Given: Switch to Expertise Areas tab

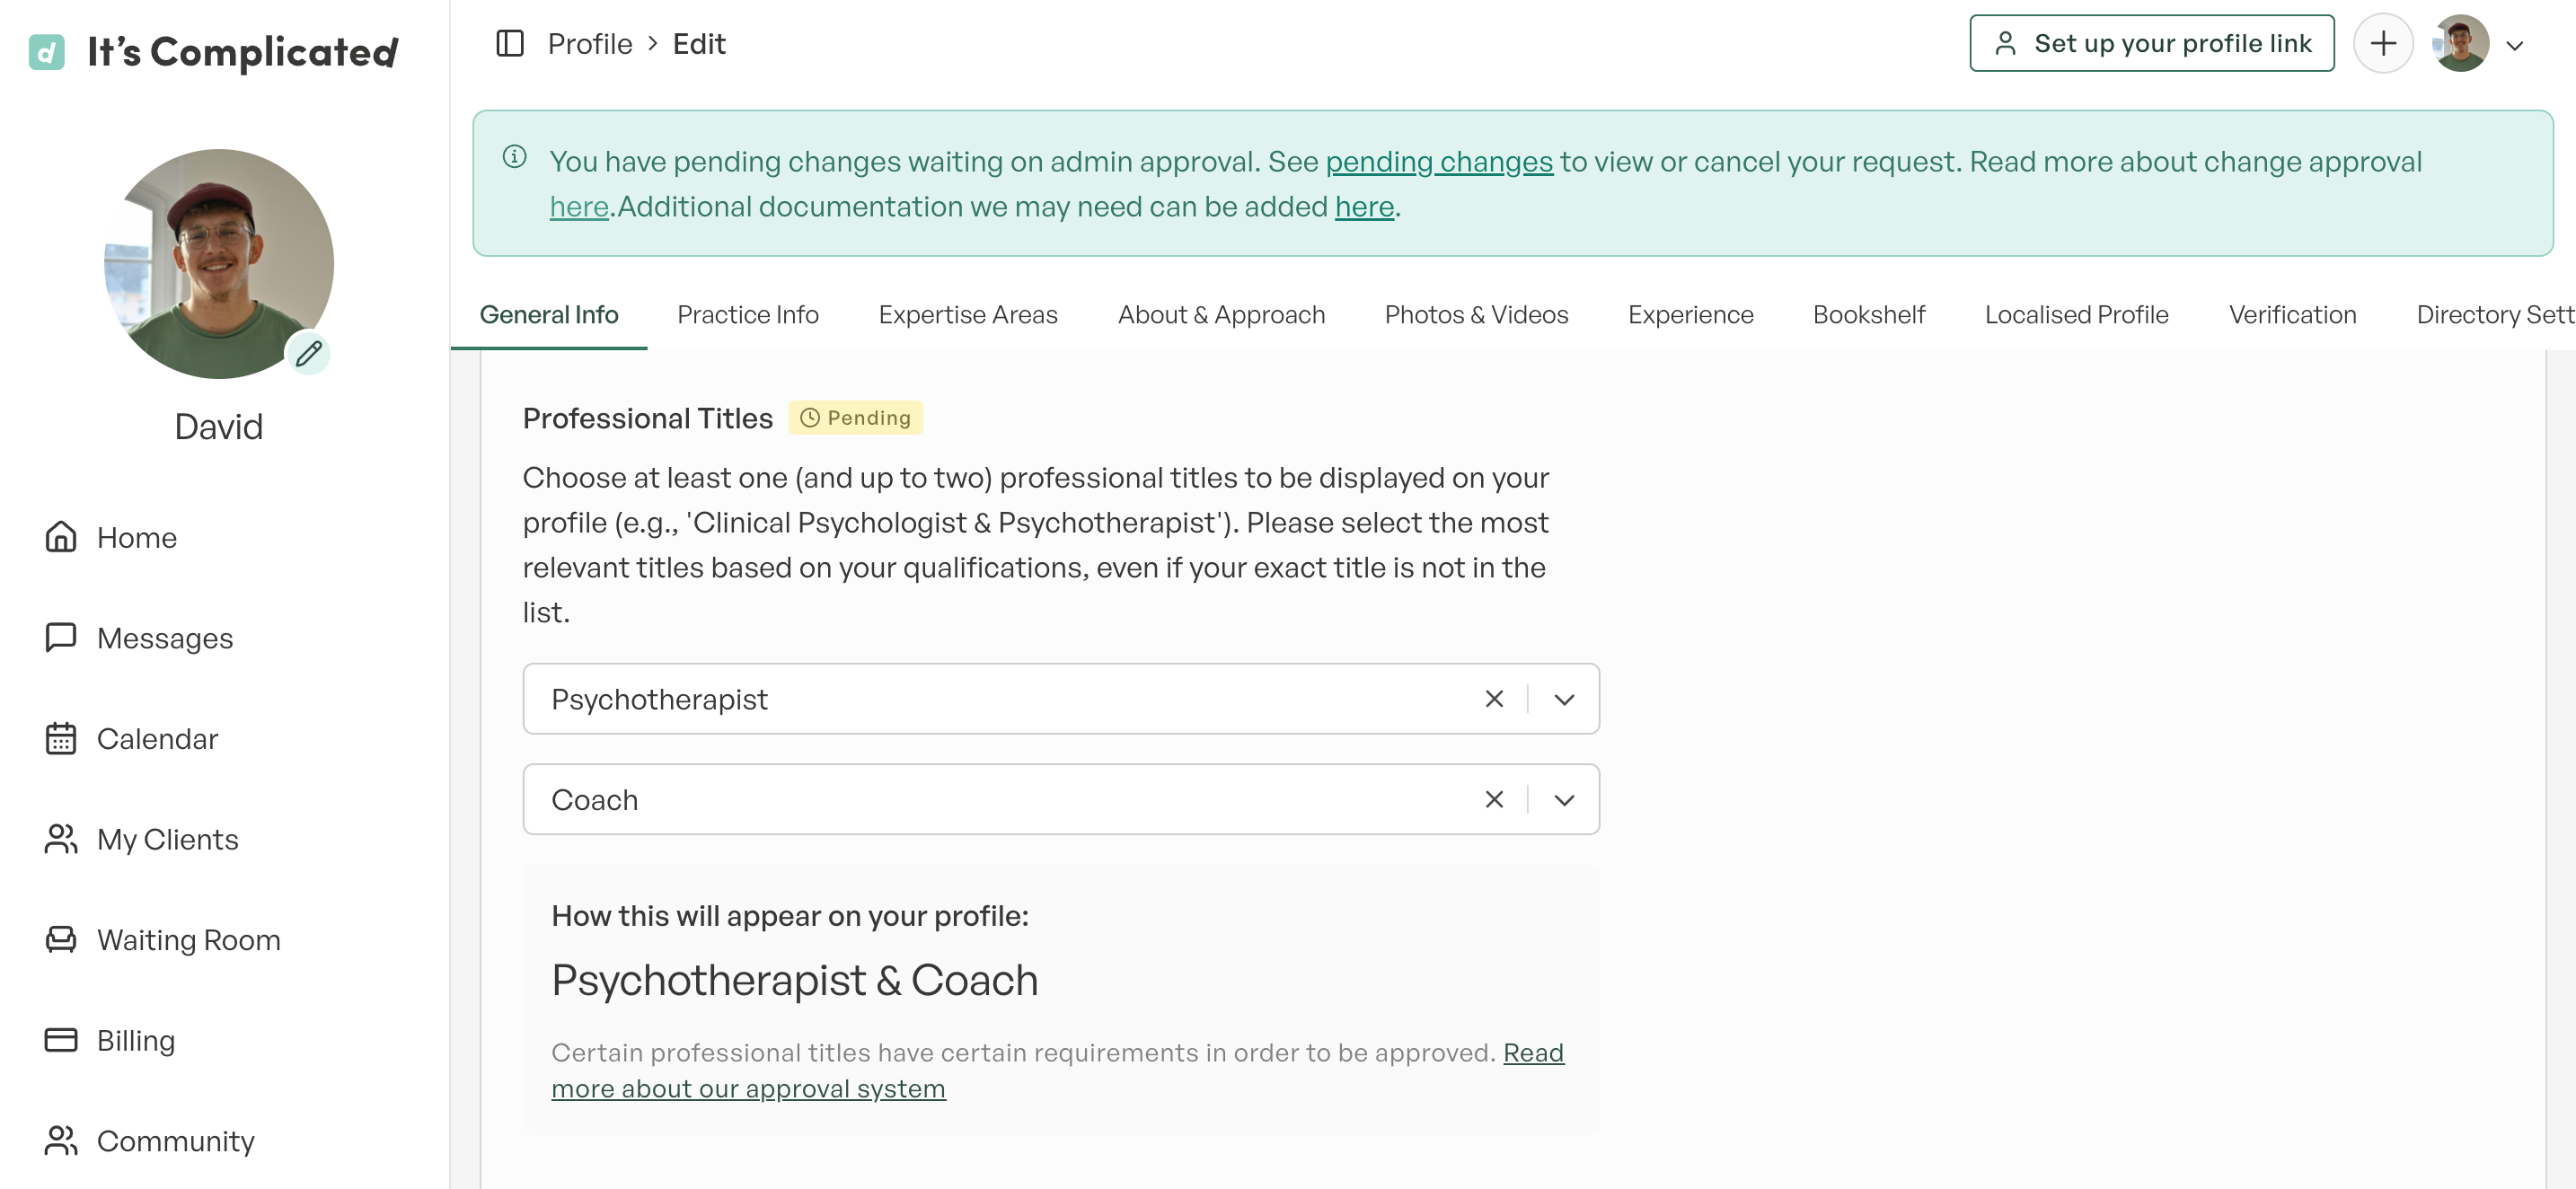Looking at the screenshot, I should click(x=967, y=315).
